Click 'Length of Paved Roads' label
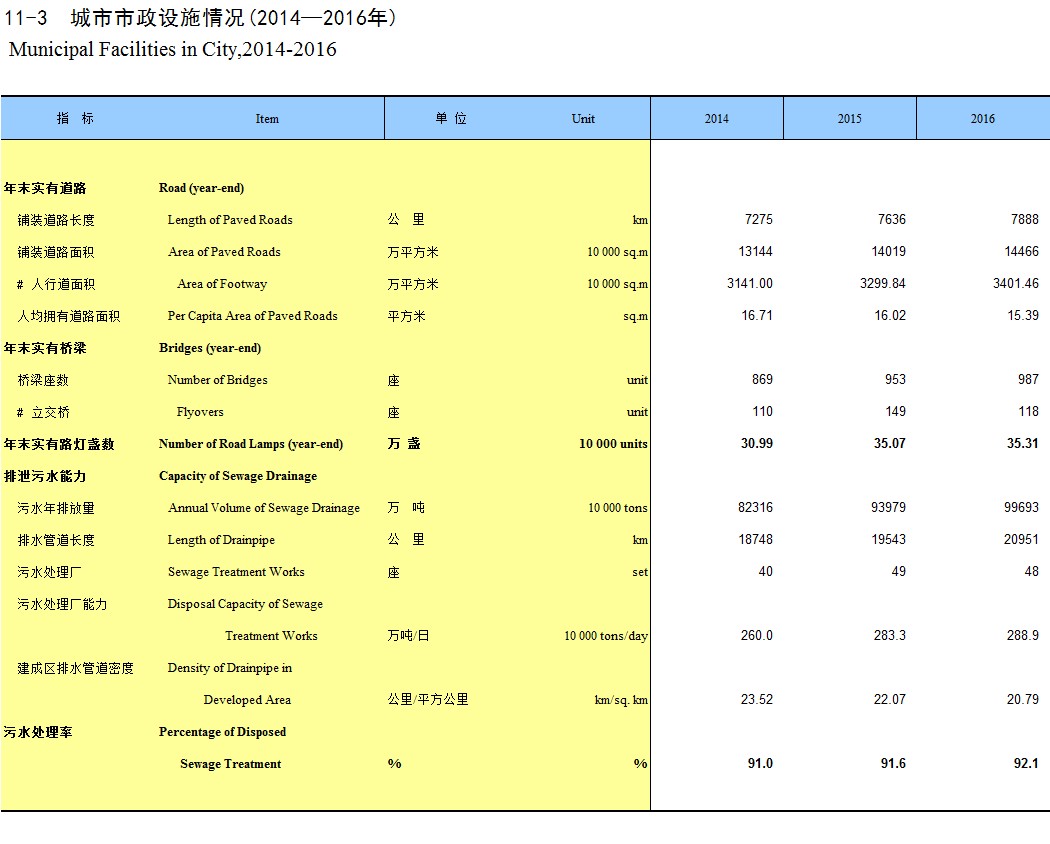This screenshot has height=844, width=1050. [x=230, y=220]
